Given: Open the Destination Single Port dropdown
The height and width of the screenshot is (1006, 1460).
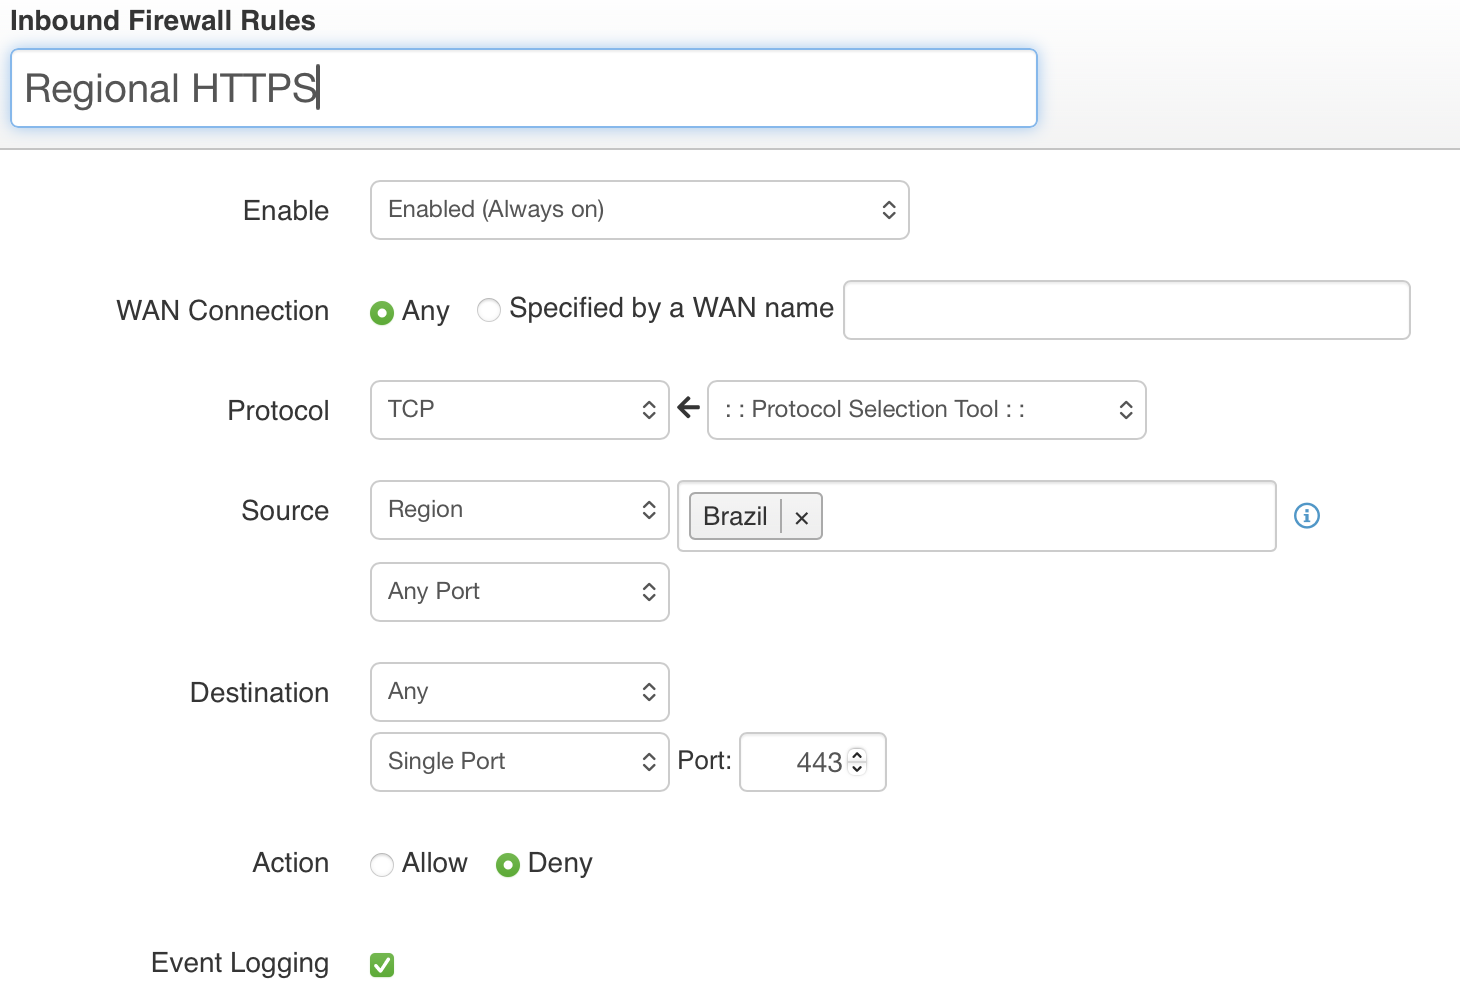Looking at the screenshot, I should tap(519, 762).
